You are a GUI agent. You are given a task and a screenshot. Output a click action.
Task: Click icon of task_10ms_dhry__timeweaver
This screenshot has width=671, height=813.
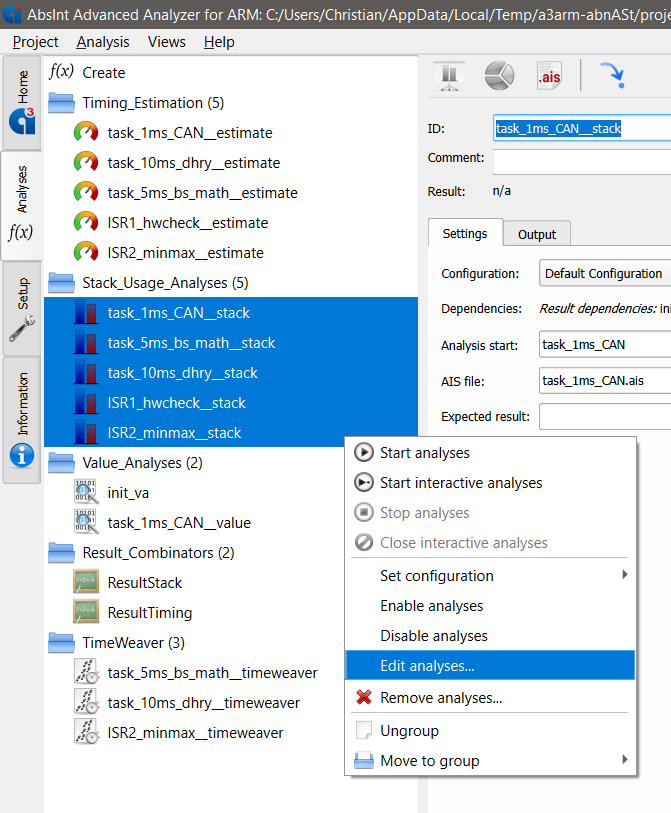pos(86,703)
